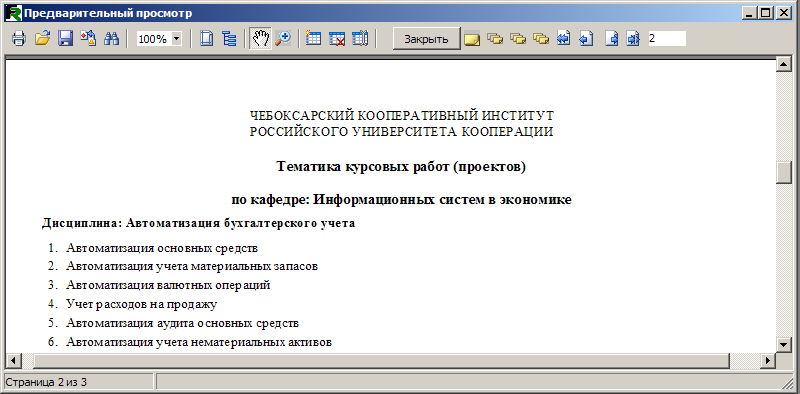This screenshot has width=800, height=394.
Task: Click the horizontal scrollbar thumb
Action: [x=381, y=360]
